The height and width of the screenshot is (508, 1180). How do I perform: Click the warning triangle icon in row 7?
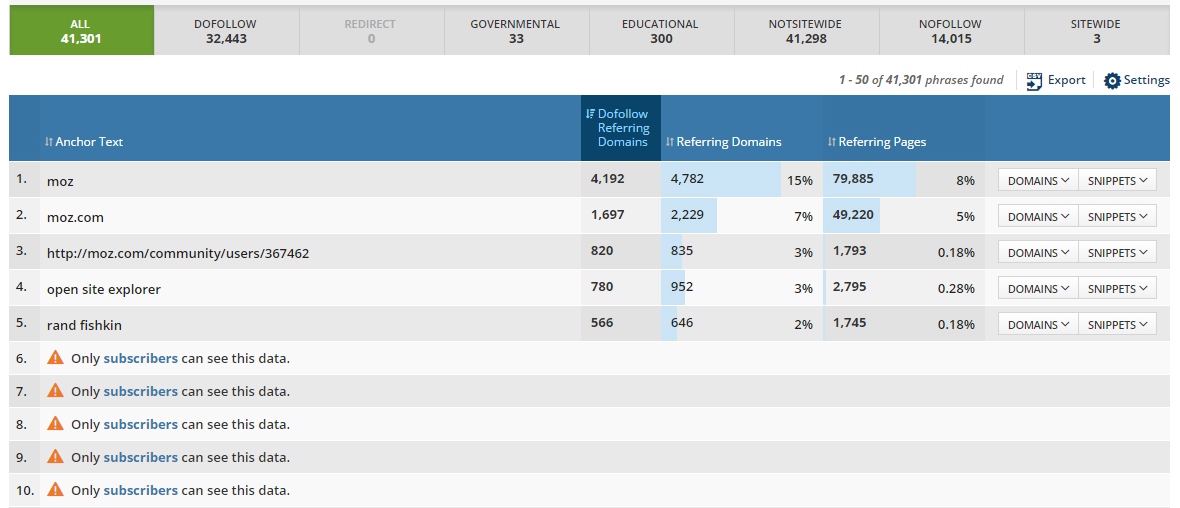55,391
